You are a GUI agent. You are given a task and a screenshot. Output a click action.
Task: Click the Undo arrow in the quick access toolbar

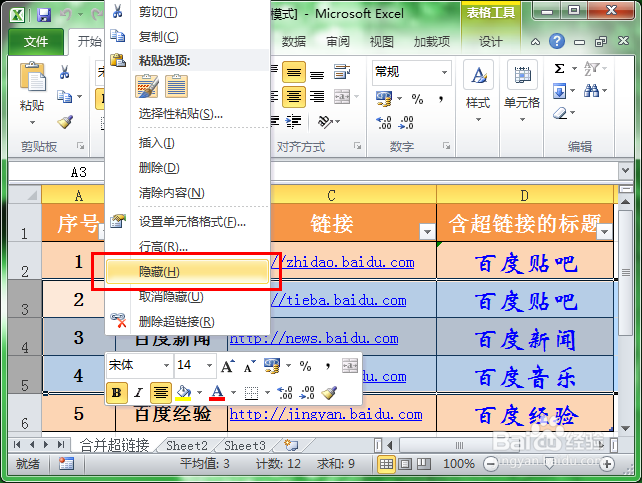coord(66,15)
